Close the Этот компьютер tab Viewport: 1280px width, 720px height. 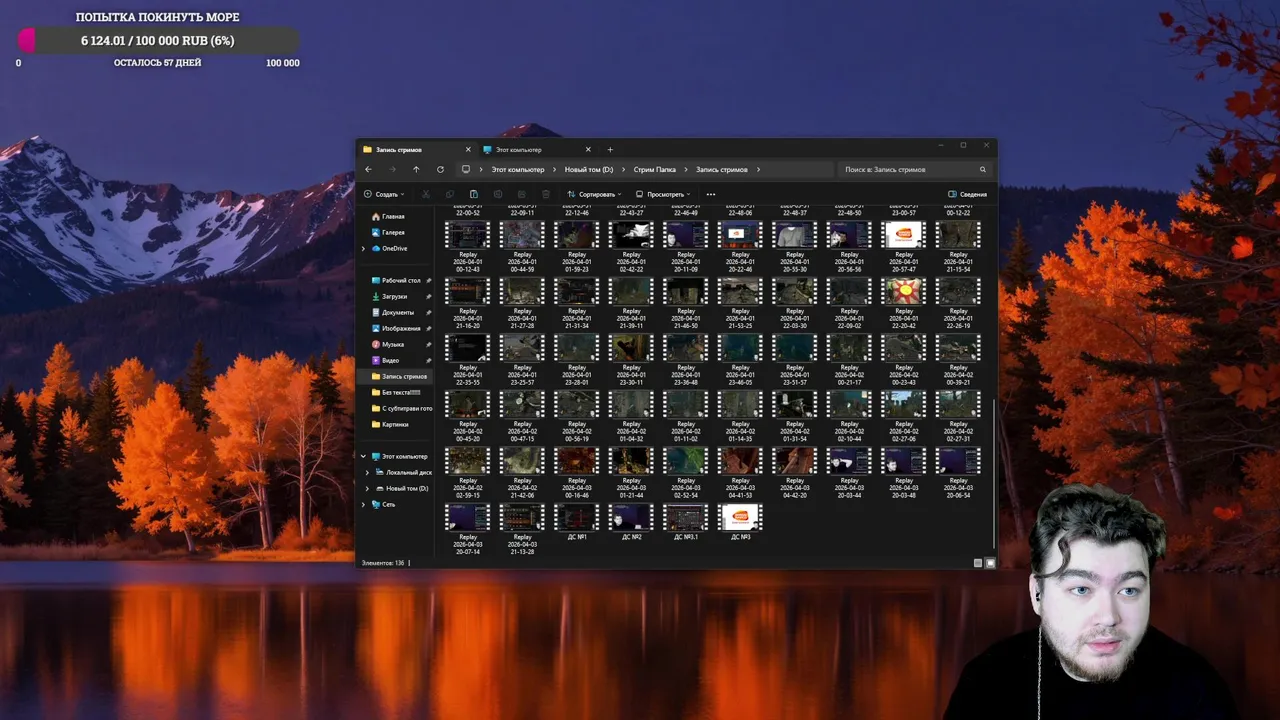(588, 150)
